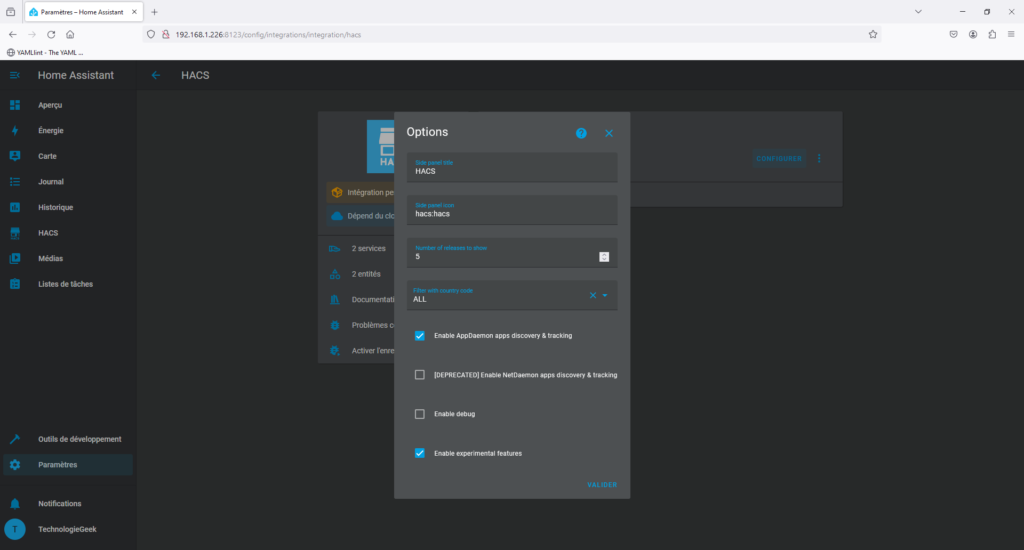Image resolution: width=1024 pixels, height=550 pixels.
Task: Click the Side panel icon field
Action: click(512, 210)
